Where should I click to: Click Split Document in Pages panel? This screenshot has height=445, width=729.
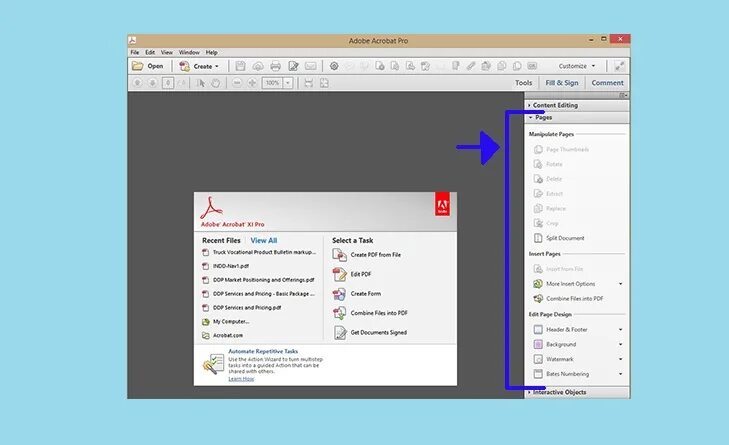click(x=559, y=238)
